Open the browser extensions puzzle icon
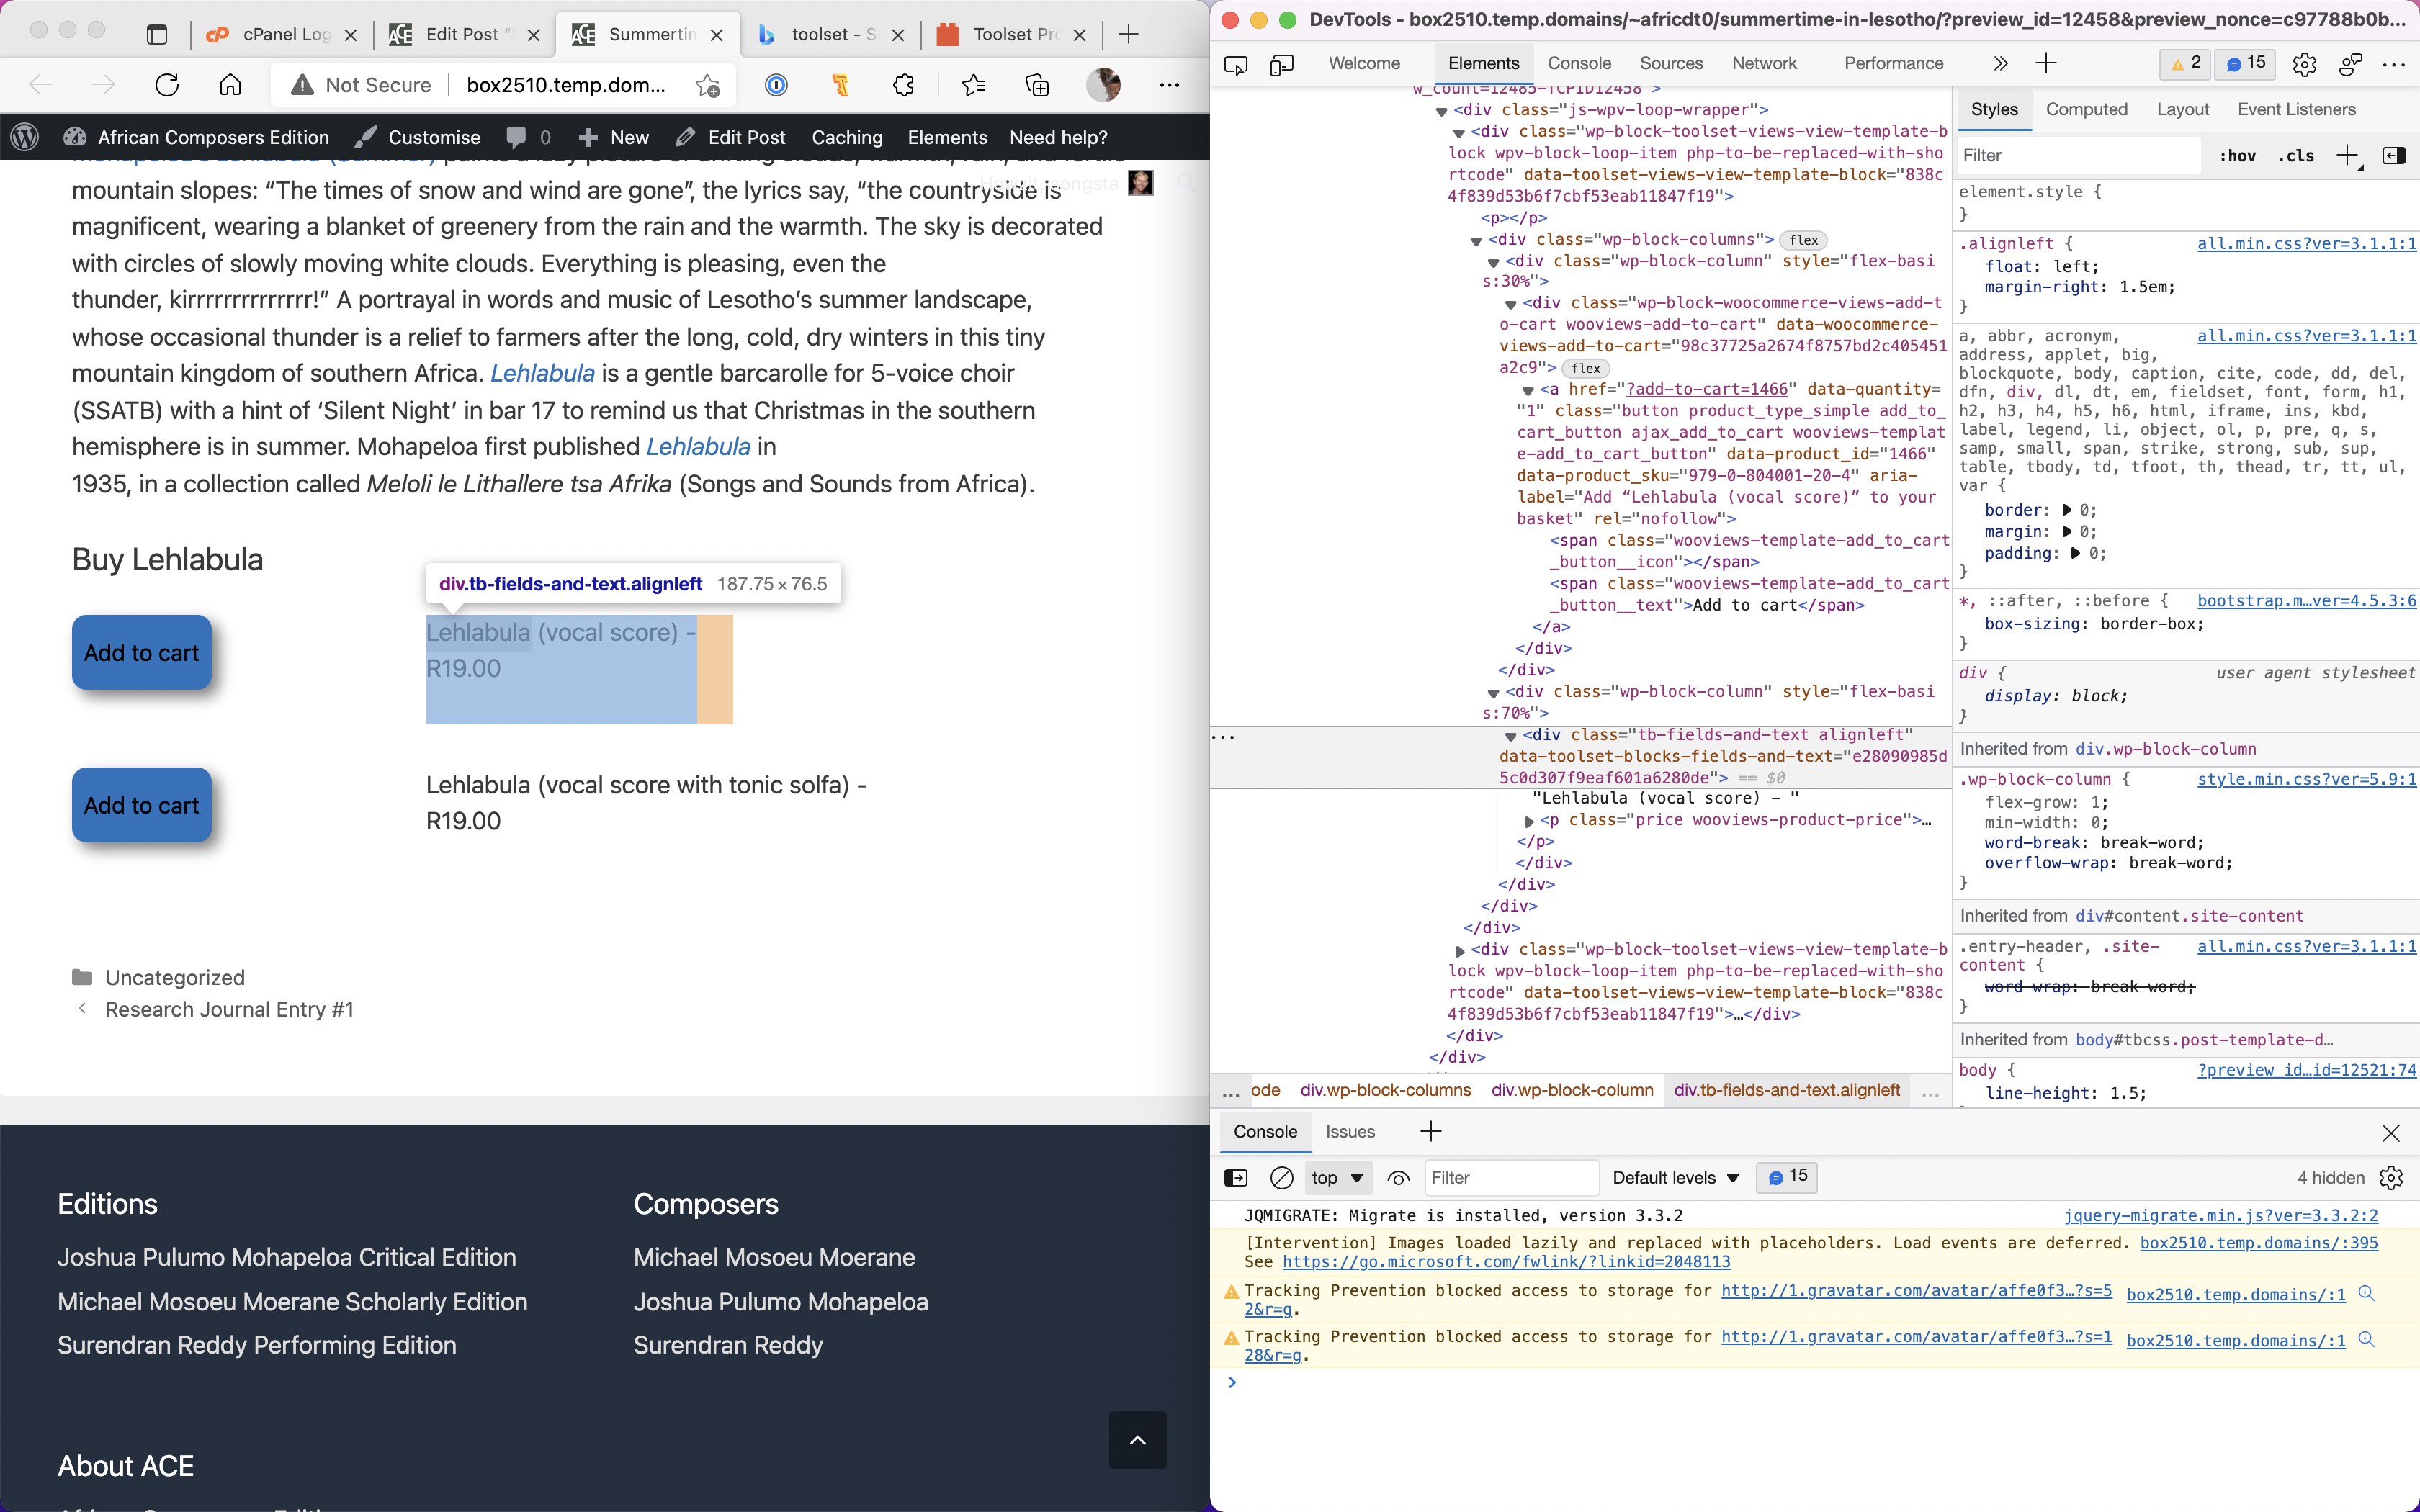Image resolution: width=2420 pixels, height=1512 pixels. (904, 85)
